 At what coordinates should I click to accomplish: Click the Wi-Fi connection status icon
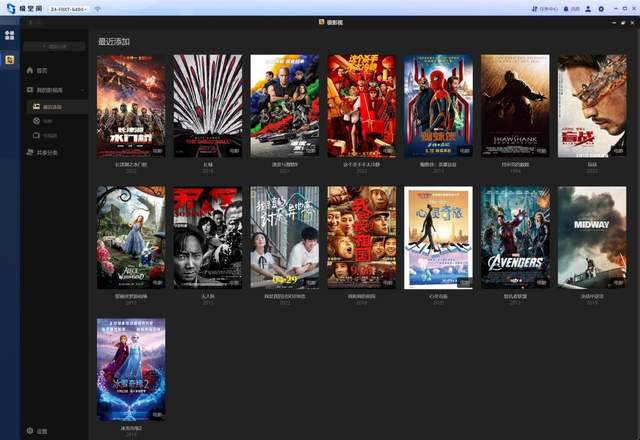(x=98, y=9)
